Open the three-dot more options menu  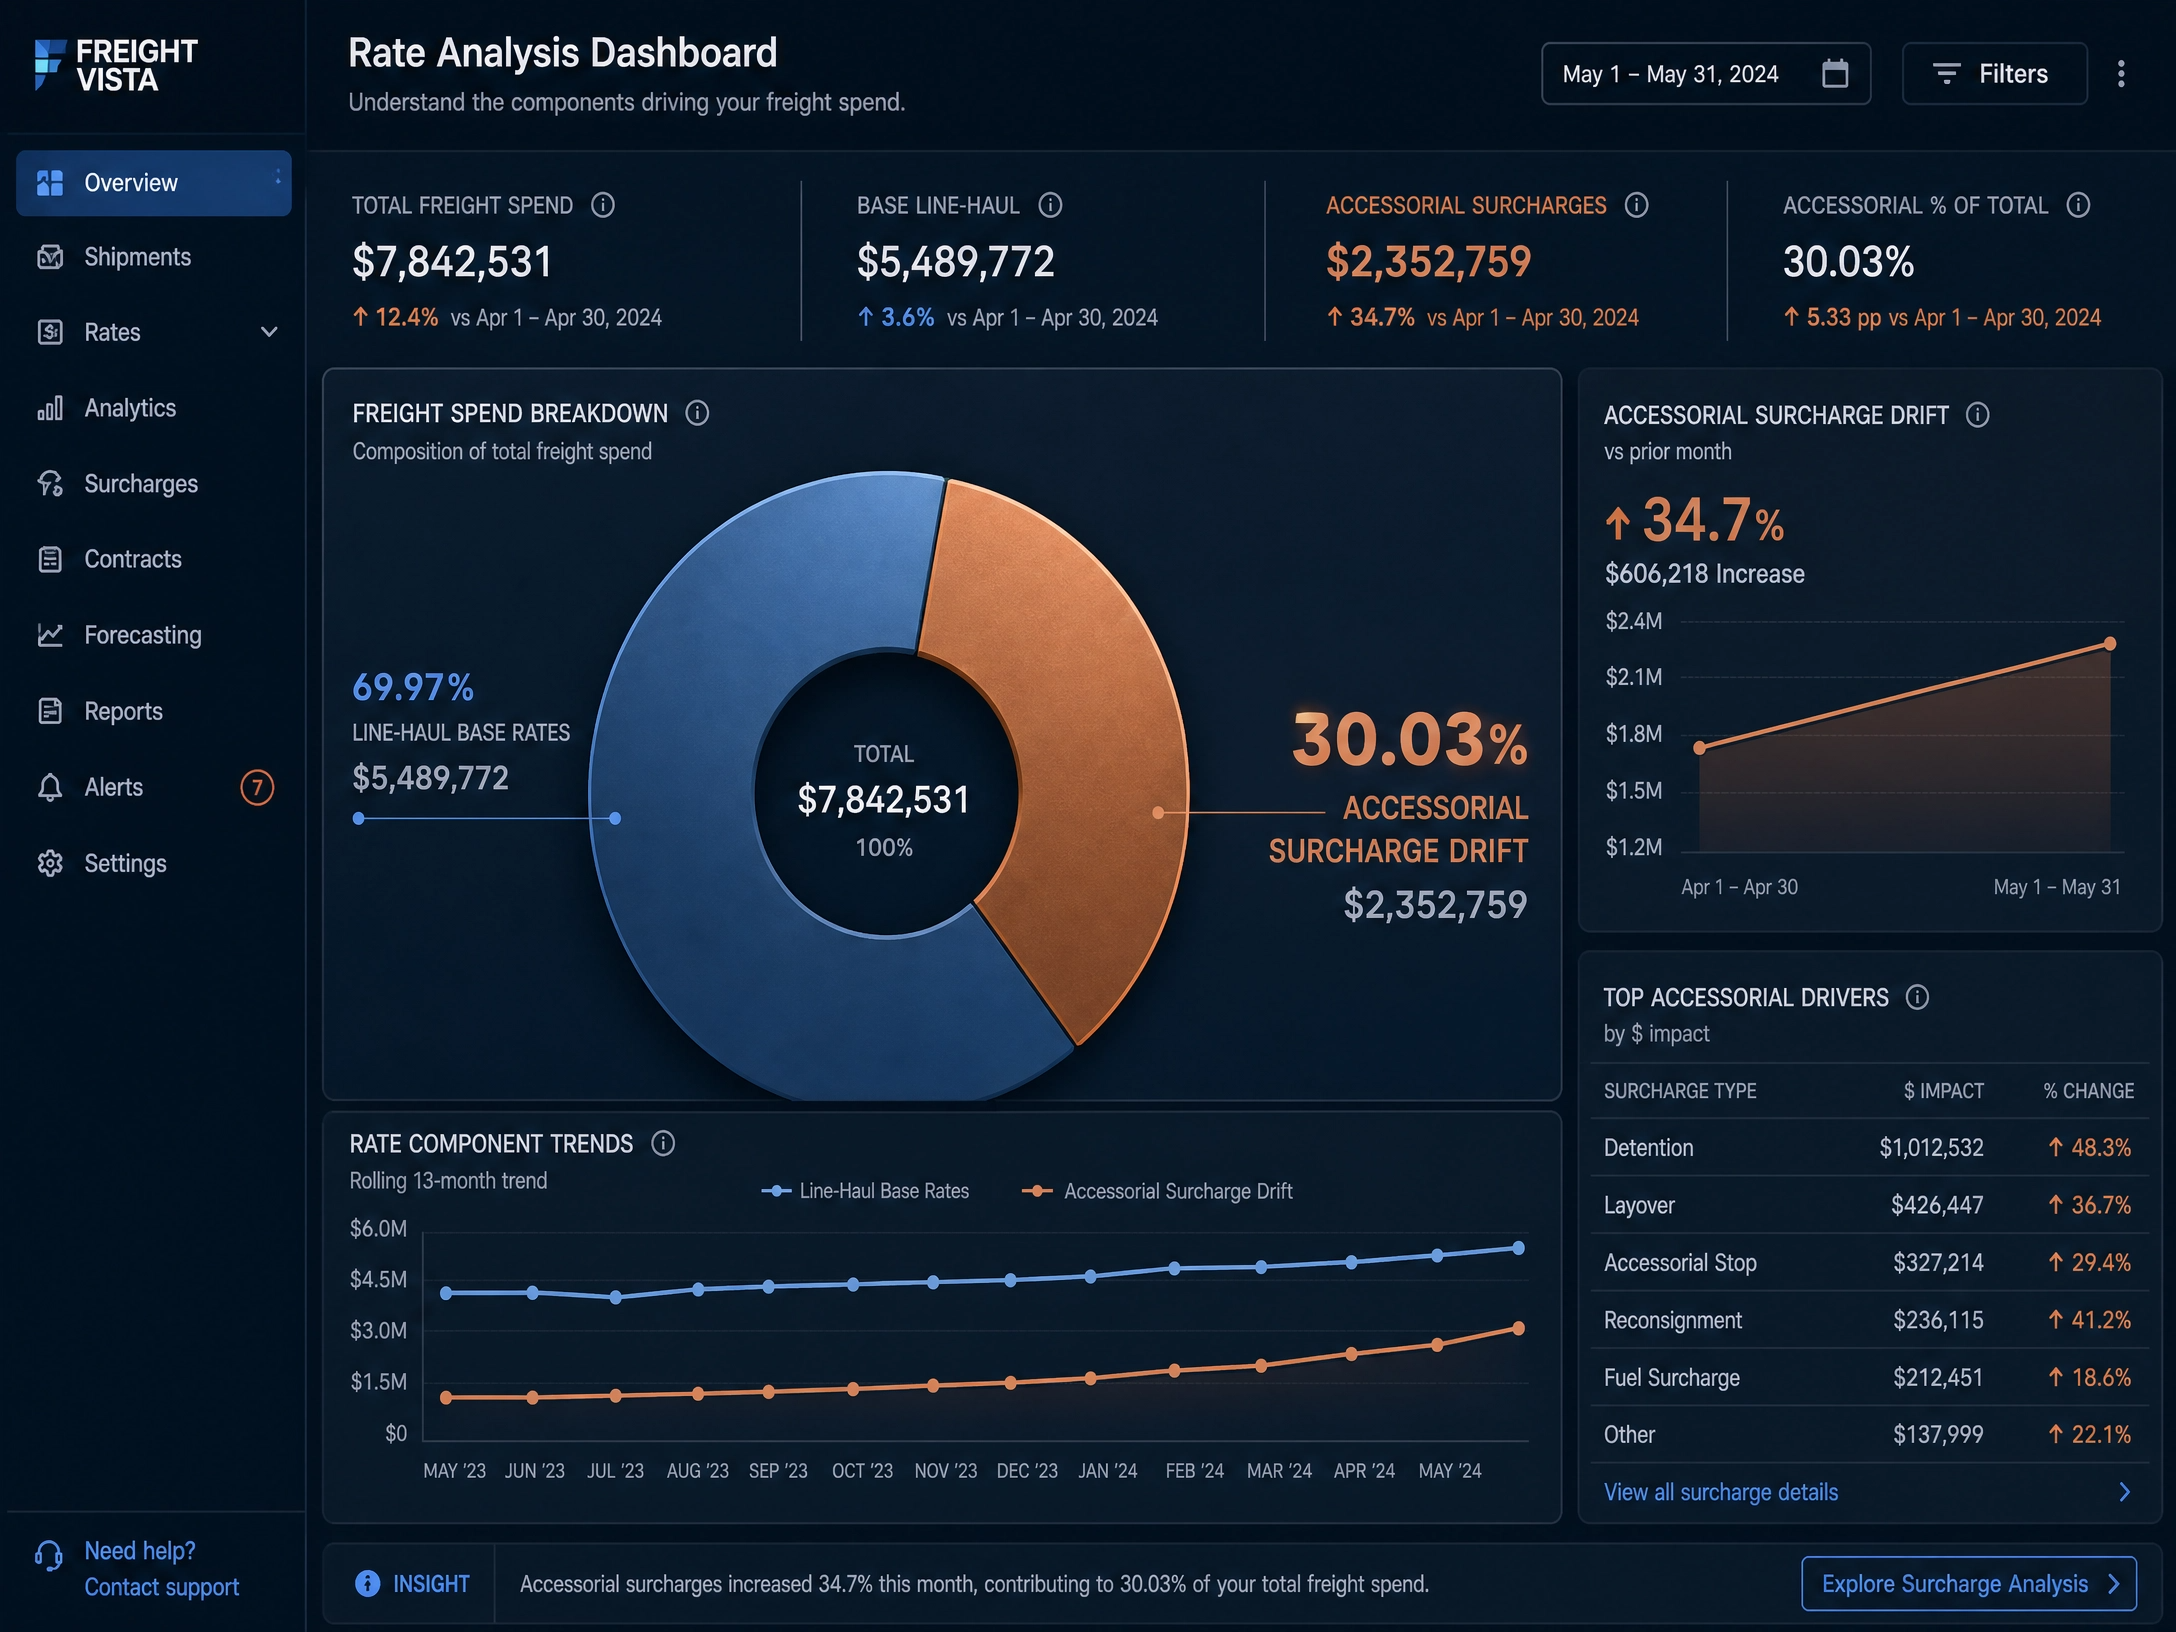(2121, 74)
